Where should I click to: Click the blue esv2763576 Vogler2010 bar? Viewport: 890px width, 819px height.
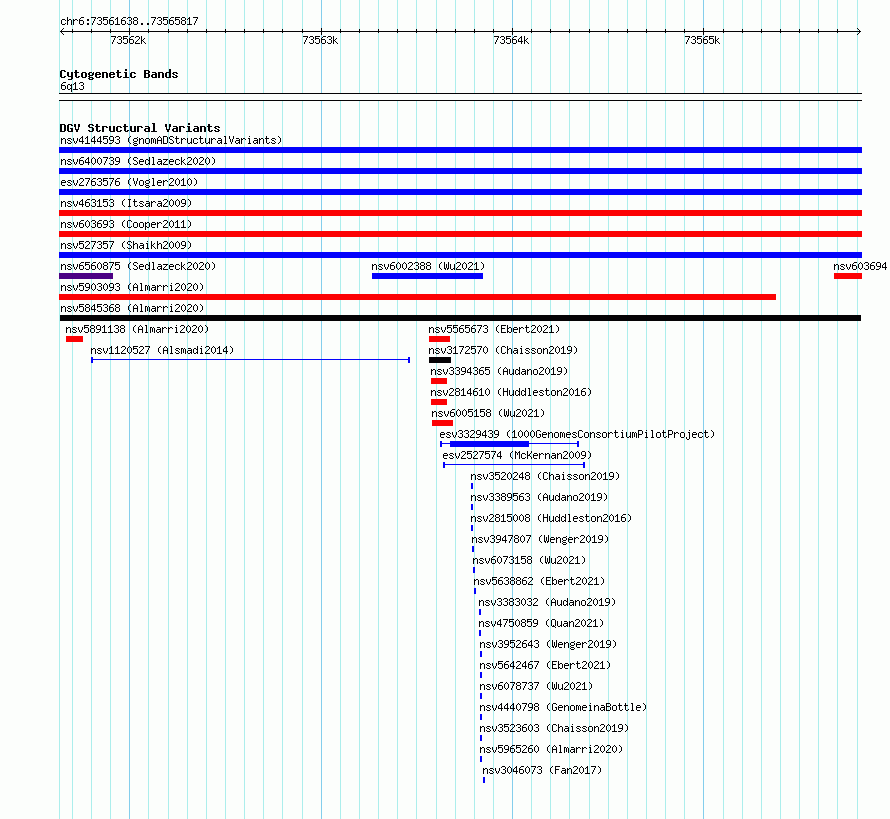[x=460, y=192]
